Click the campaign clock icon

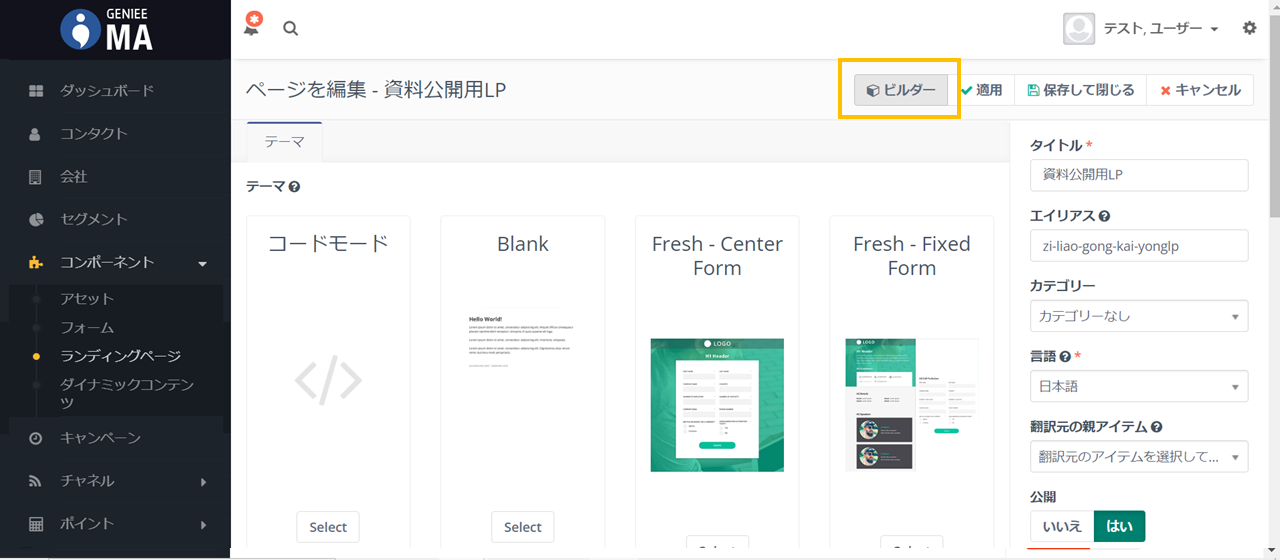coord(36,438)
